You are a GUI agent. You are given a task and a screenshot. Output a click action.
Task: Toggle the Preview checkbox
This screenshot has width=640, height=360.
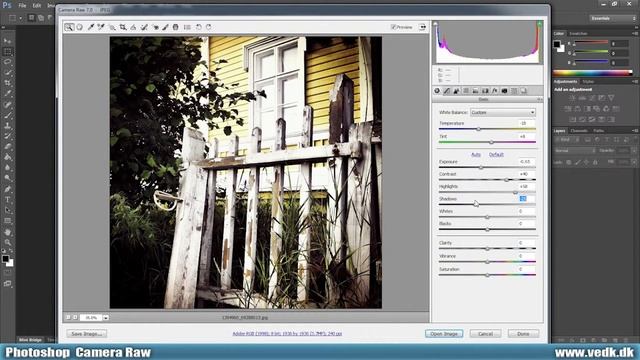tap(393, 27)
